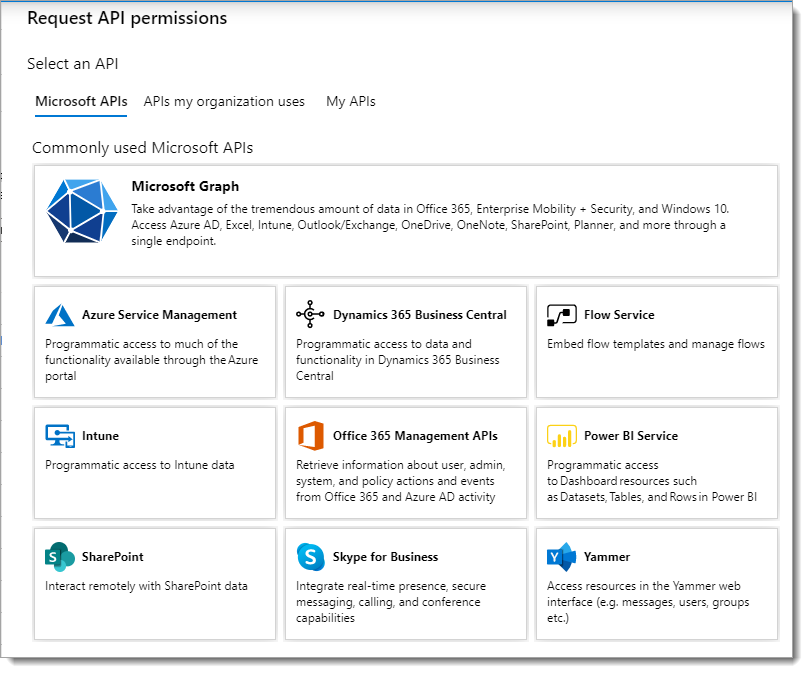Image resolution: width=808 pixels, height=673 pixels.
Task: Select the Dynamics 365 Business Central icon
Action: [x=311, y=315]
